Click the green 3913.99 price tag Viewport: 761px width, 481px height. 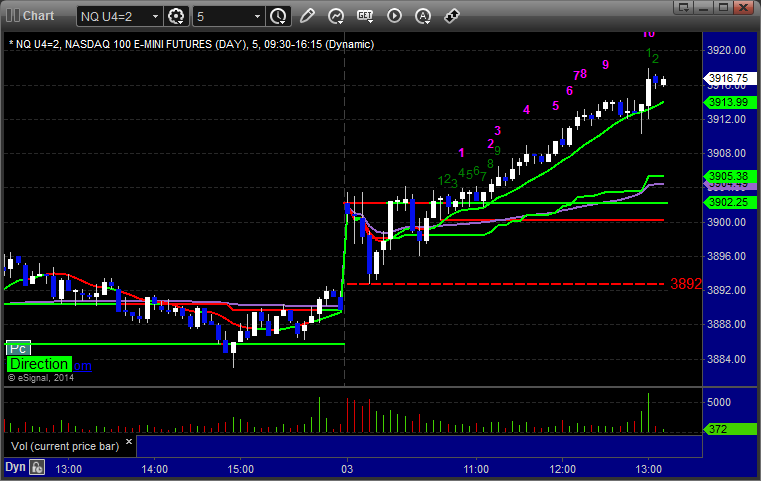pos(729,102)
